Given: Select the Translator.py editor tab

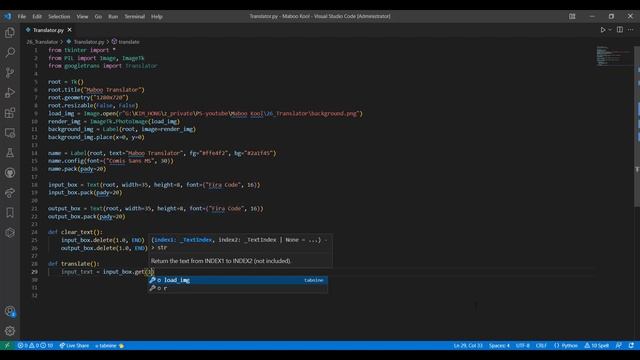Looking at the screenshot, I should coord(49,30).
